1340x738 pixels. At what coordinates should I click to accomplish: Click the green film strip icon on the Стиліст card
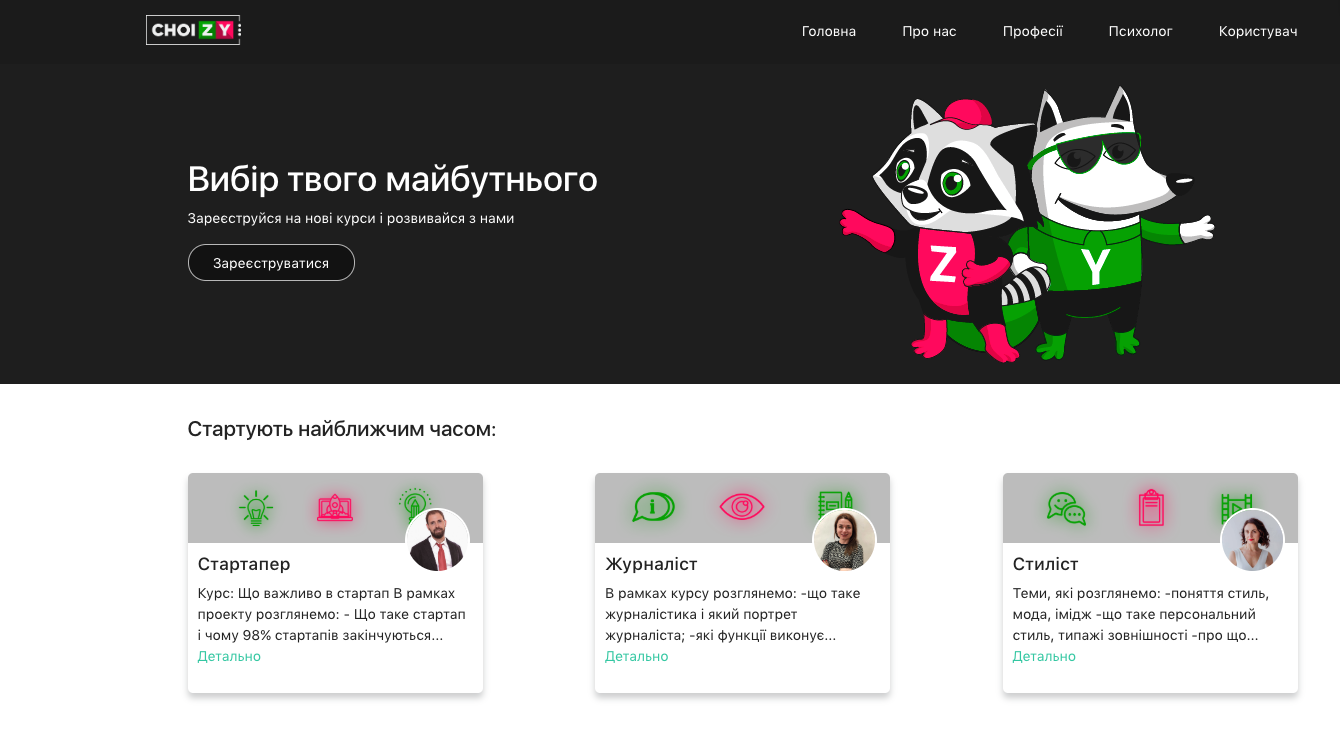click(1236, 508)
